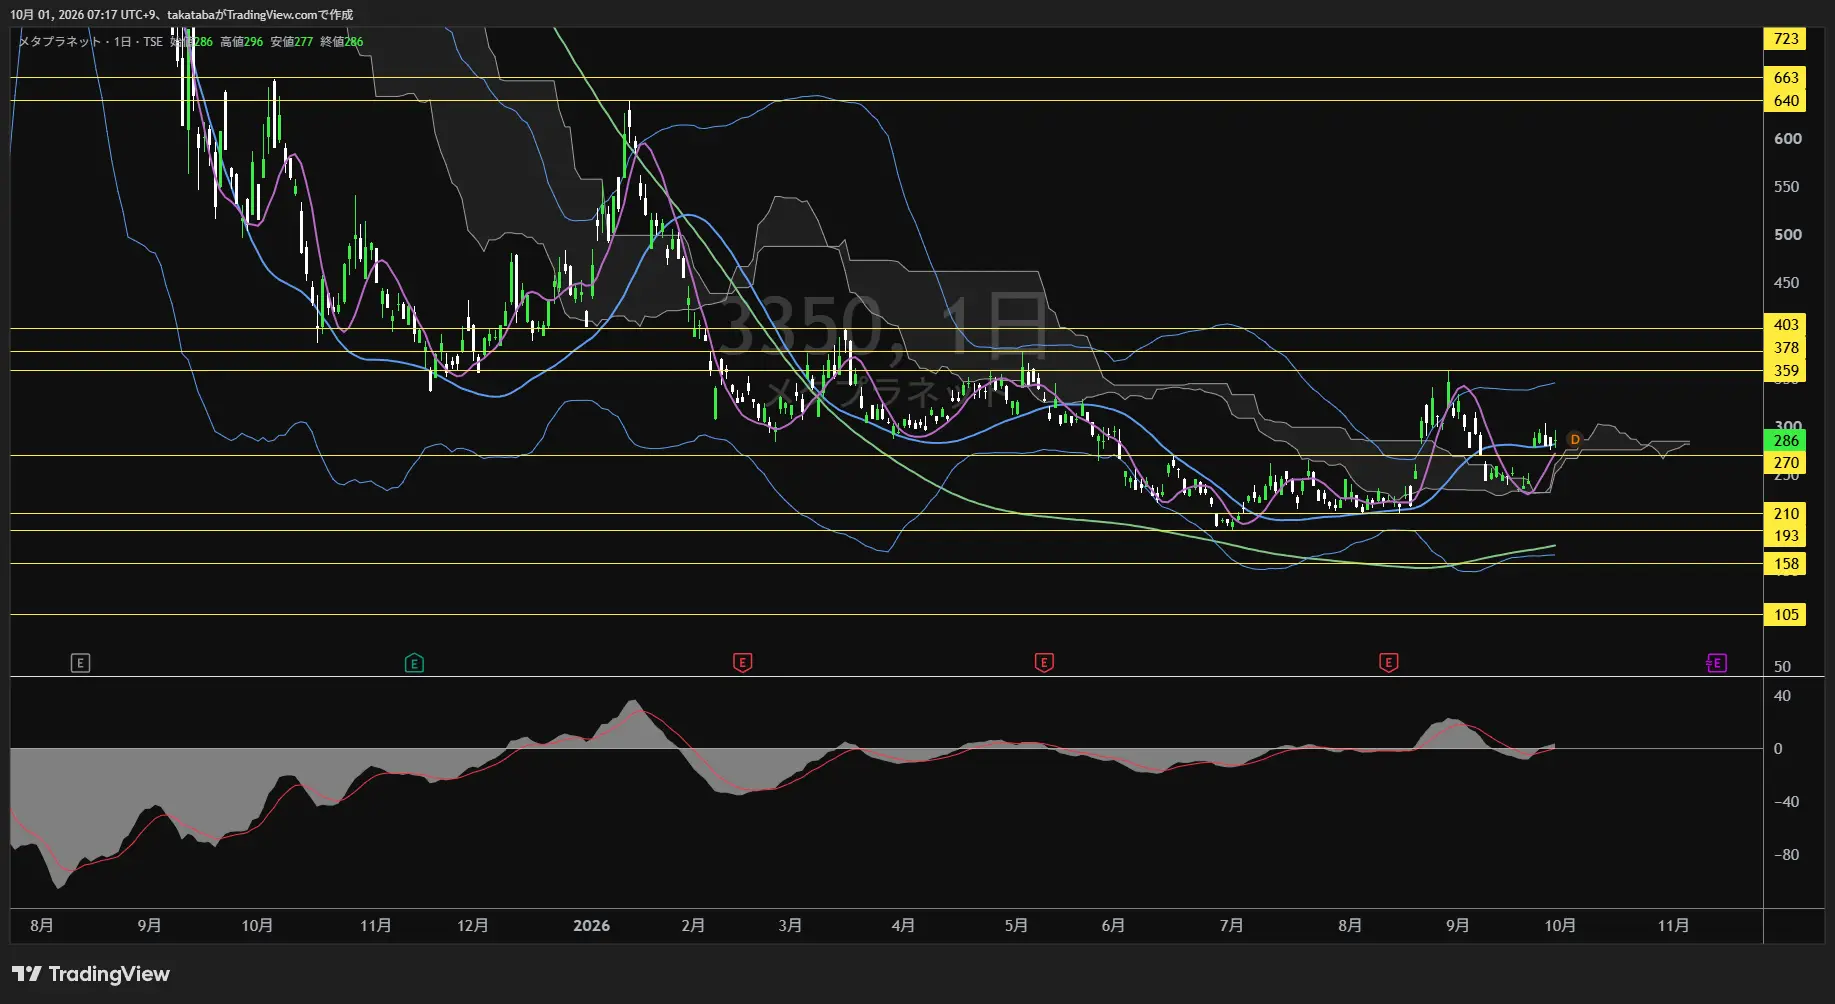Click the gray E earnings marker
Screen dimensions: 1835x1004
[x=81, y=663]
